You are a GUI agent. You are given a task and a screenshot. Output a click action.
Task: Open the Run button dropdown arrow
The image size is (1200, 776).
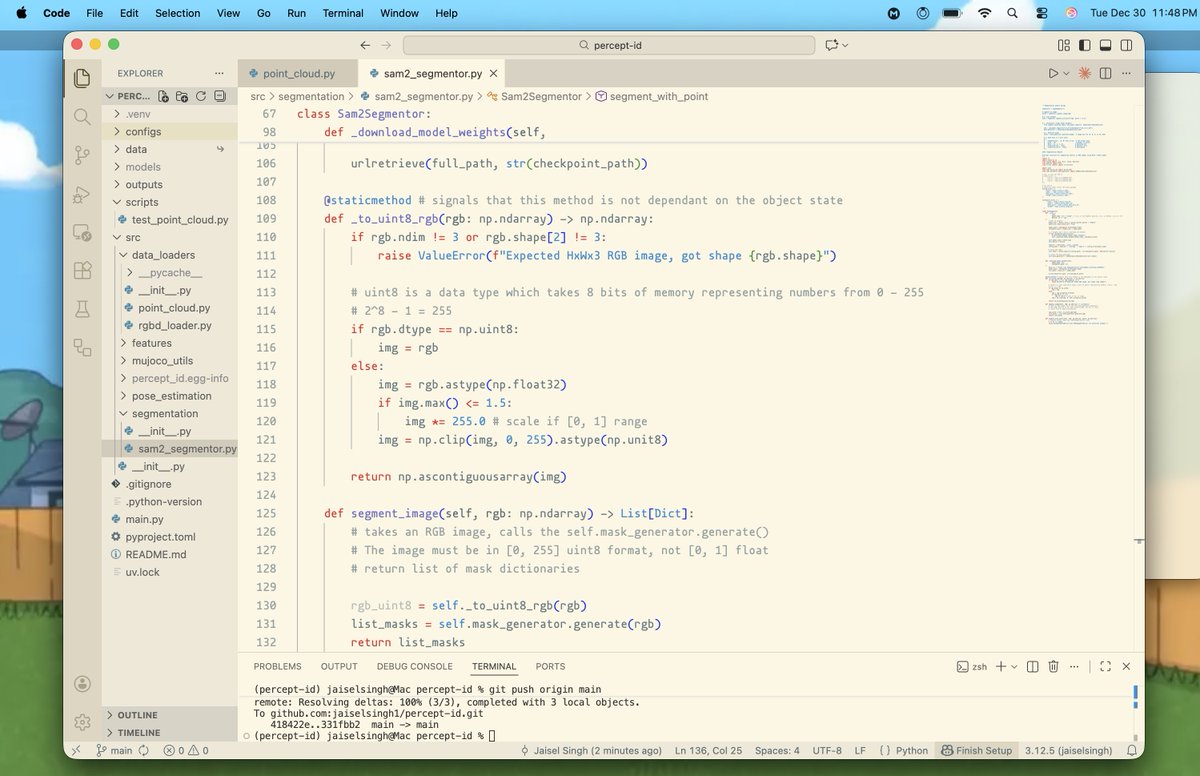pos(1066,73)
